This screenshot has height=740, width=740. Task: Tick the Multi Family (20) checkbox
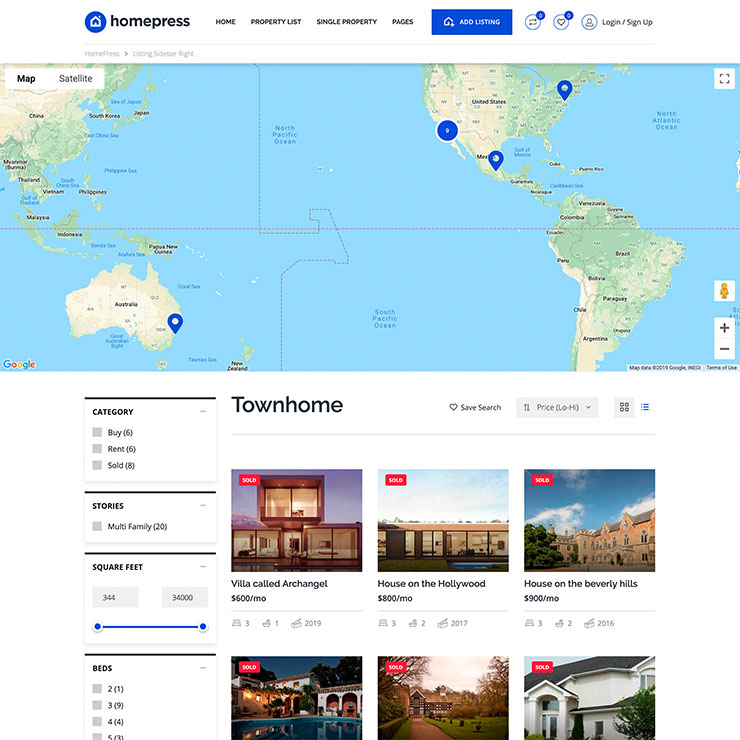coord(97,526)
